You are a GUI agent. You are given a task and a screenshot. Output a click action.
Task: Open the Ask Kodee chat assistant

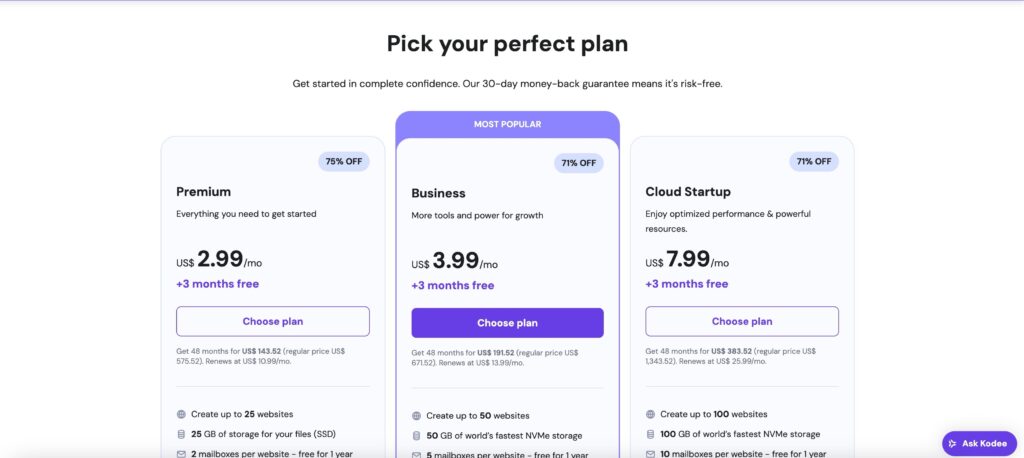pyautogui.click(x=979, y=444)
